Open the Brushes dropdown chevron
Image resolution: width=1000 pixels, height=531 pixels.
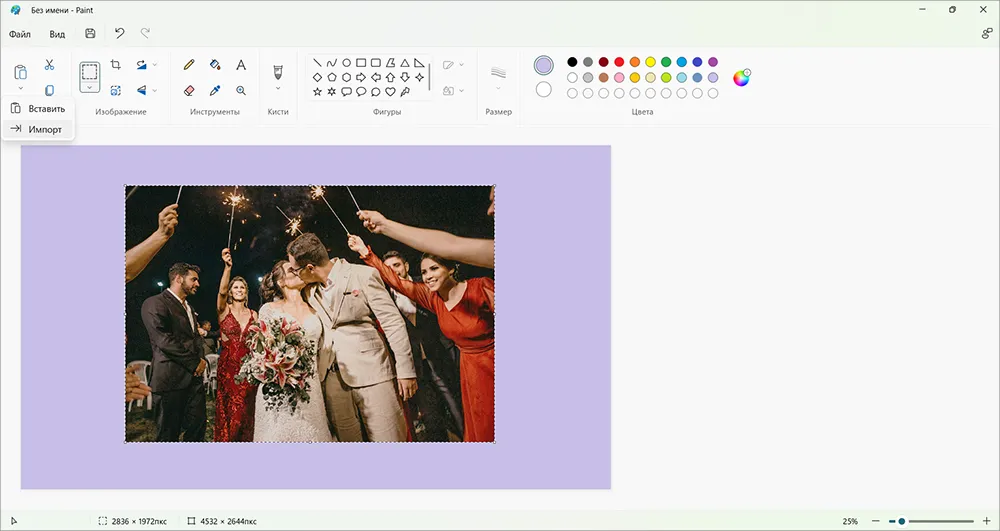[x=278, y=89]
